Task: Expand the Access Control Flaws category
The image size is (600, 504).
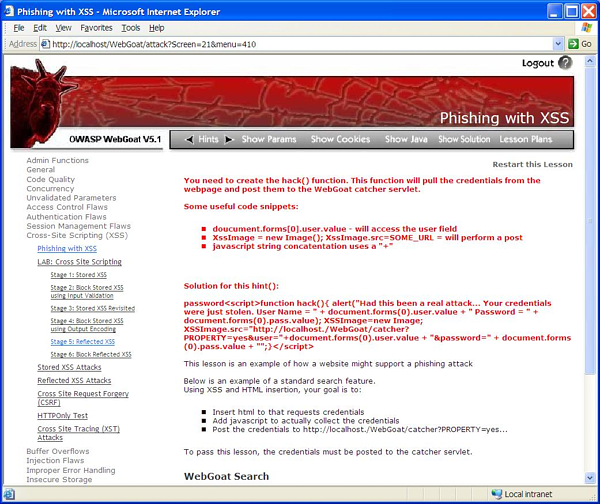Action: click(67, 207)
